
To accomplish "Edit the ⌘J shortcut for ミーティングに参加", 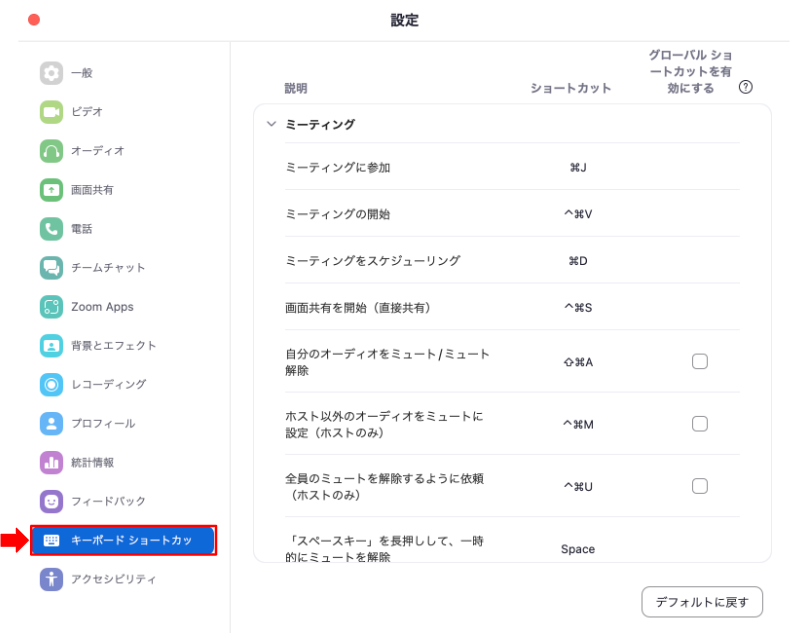I will point(578,167).
